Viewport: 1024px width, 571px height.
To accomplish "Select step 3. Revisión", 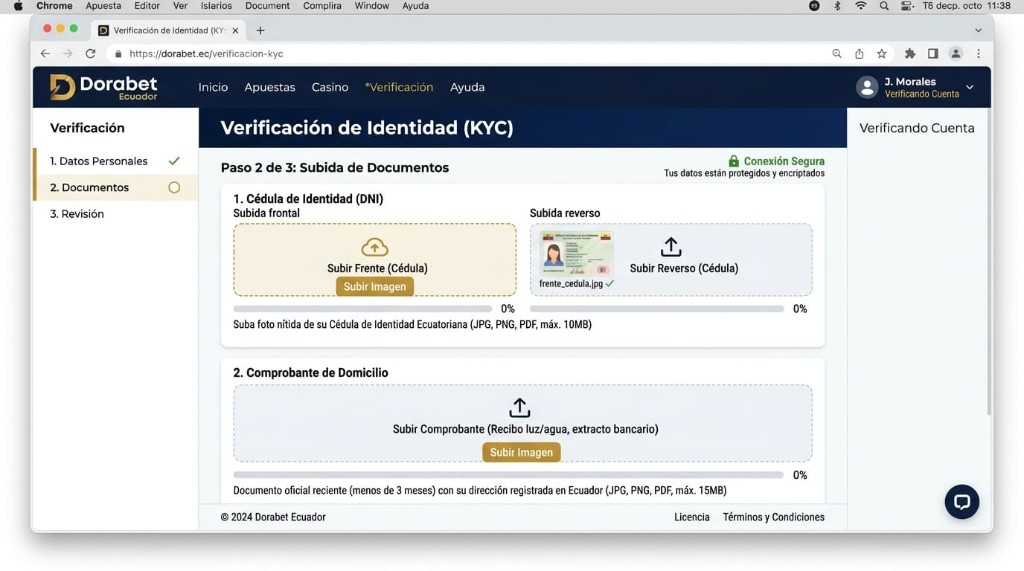I will tap(116, 214).
